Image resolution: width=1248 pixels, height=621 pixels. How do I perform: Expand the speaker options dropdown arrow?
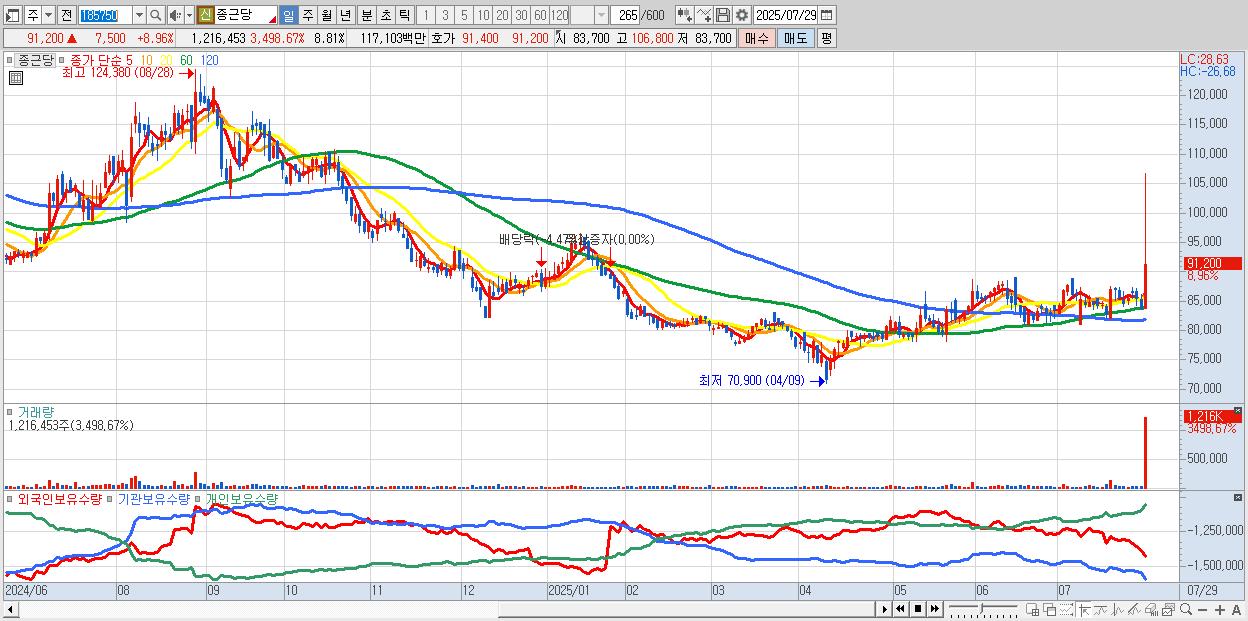point(189,16)
